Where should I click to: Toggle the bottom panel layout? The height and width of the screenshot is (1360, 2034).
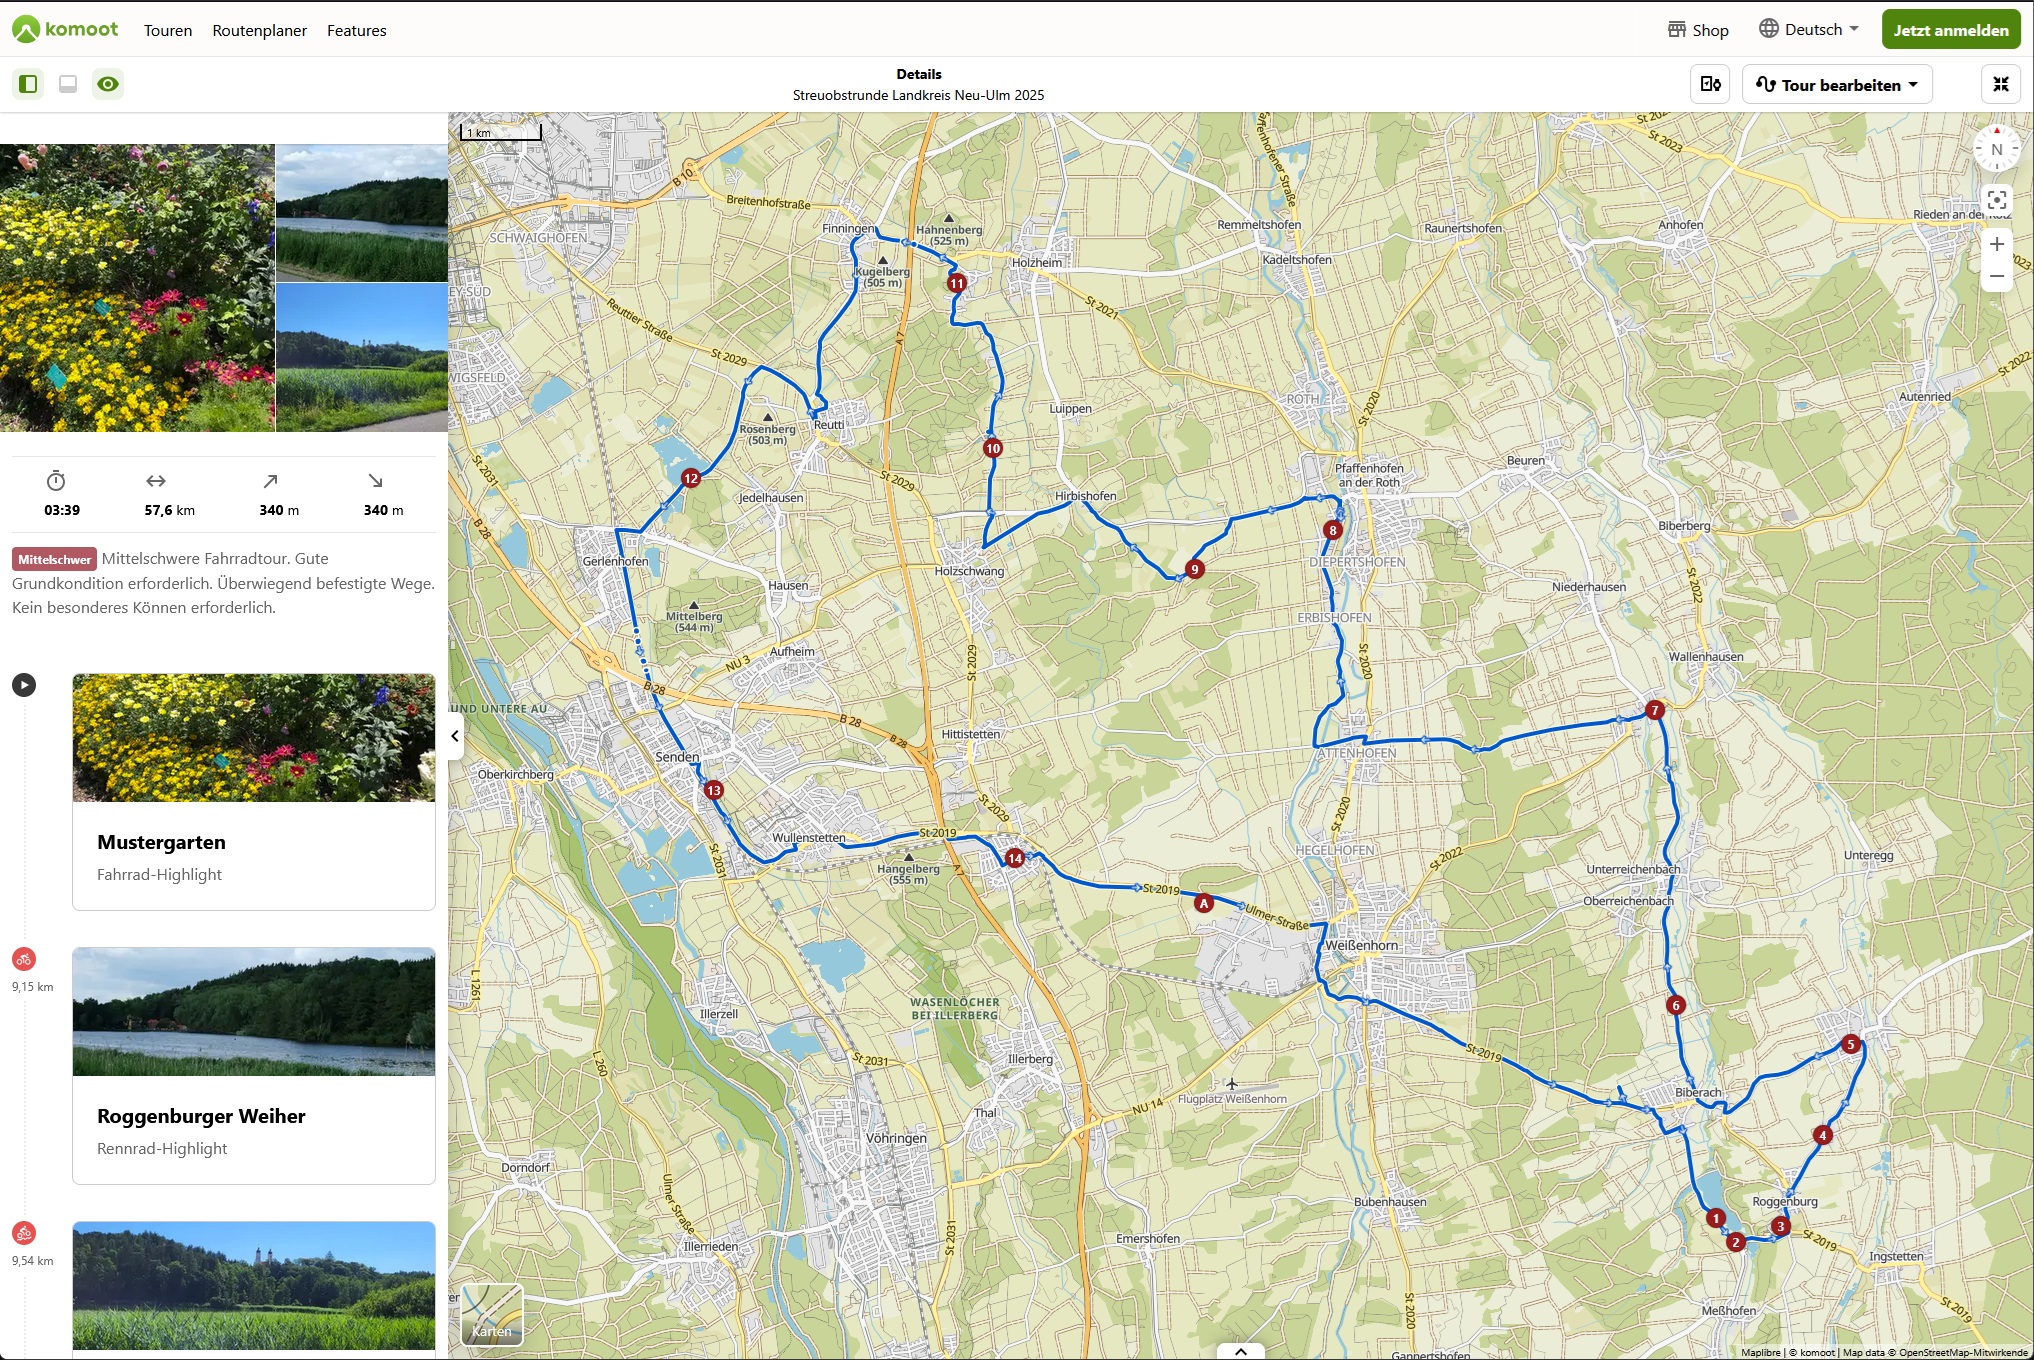tap(68, 84)
